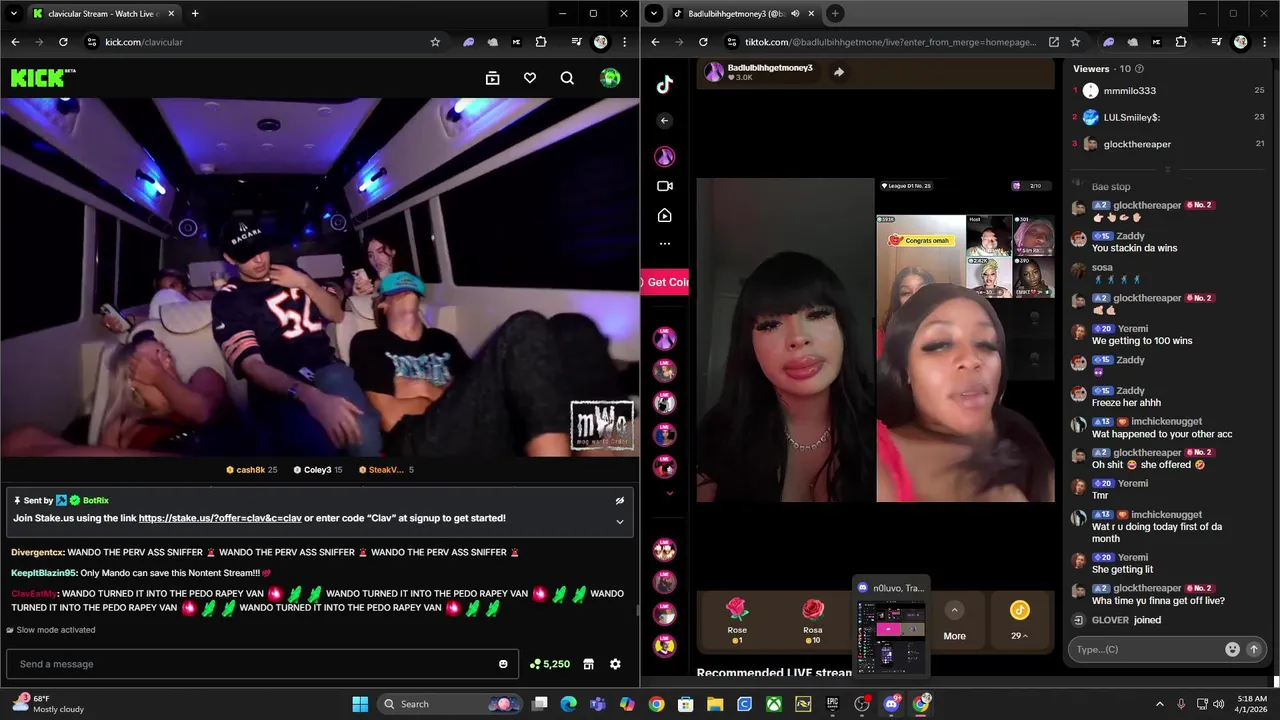Open the Kick search magnifier

(567, 78)
